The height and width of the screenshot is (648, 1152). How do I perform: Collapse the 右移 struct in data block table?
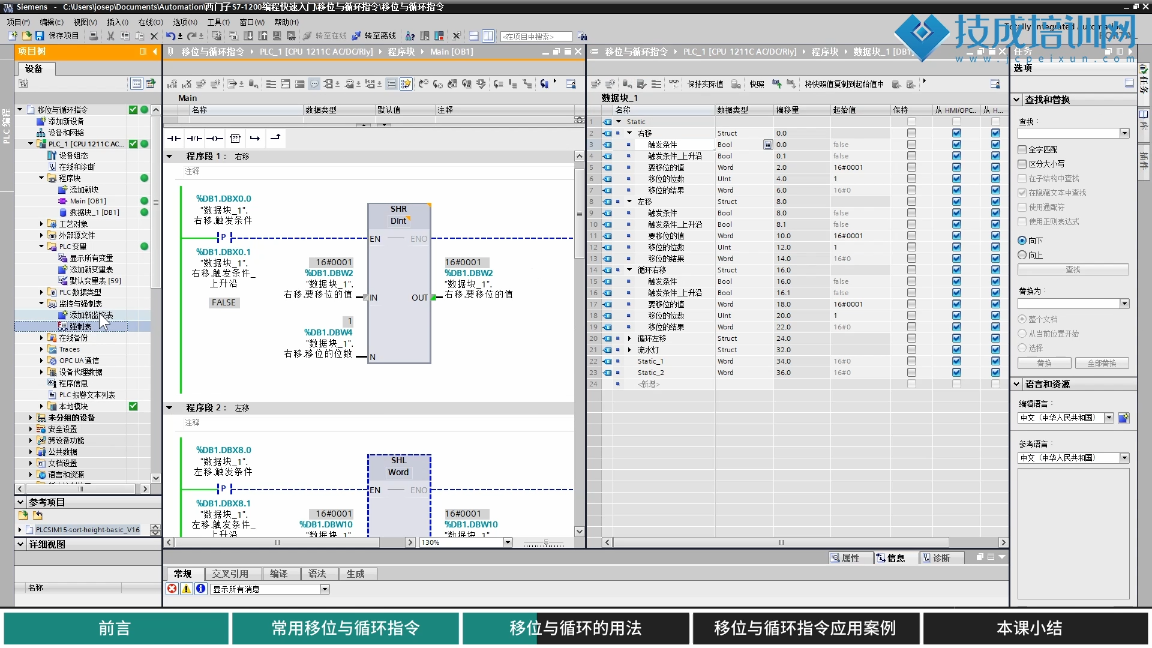(630, 133)
